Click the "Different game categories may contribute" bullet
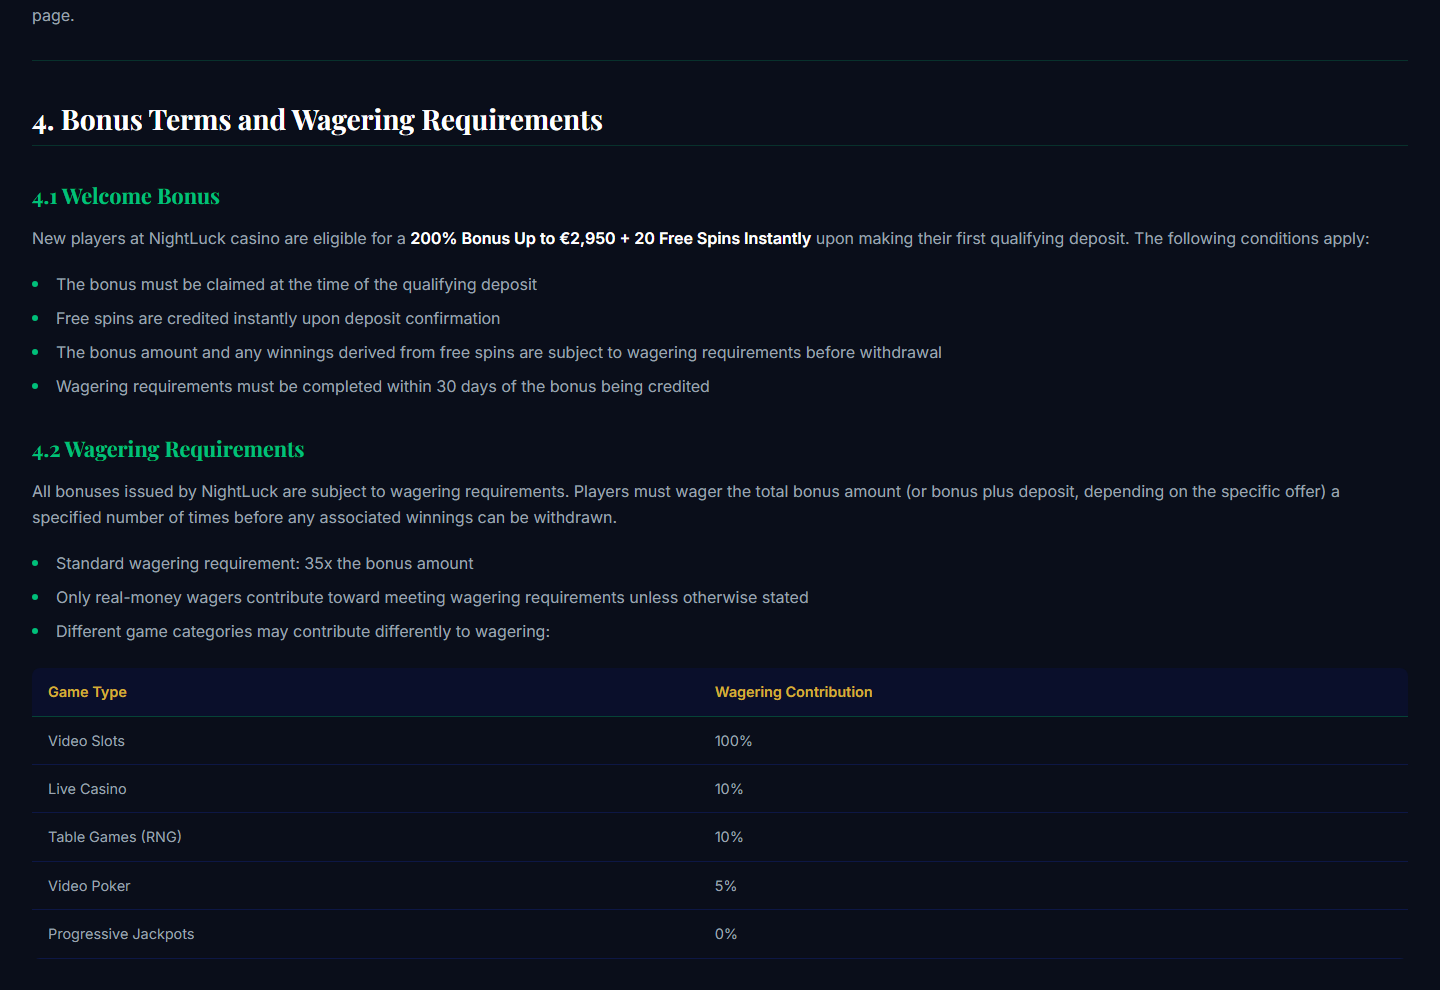This screenshot has height=990, width=1440. click(303, 632)
